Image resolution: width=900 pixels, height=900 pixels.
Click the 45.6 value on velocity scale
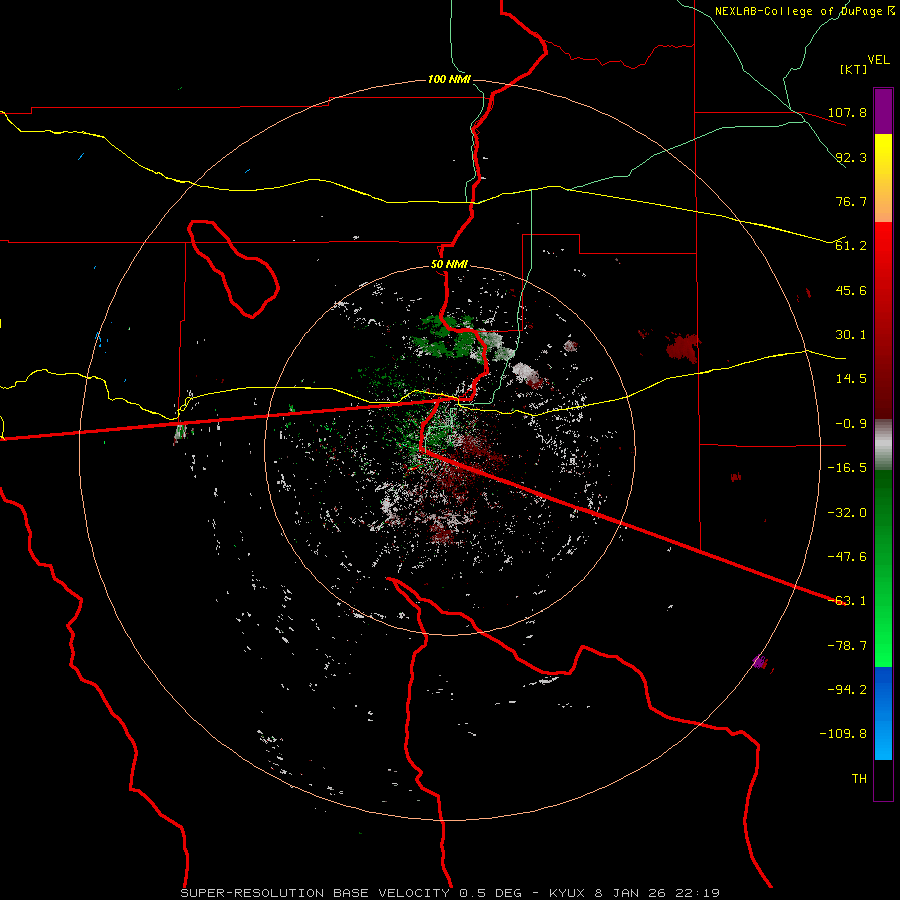point(851,290)
